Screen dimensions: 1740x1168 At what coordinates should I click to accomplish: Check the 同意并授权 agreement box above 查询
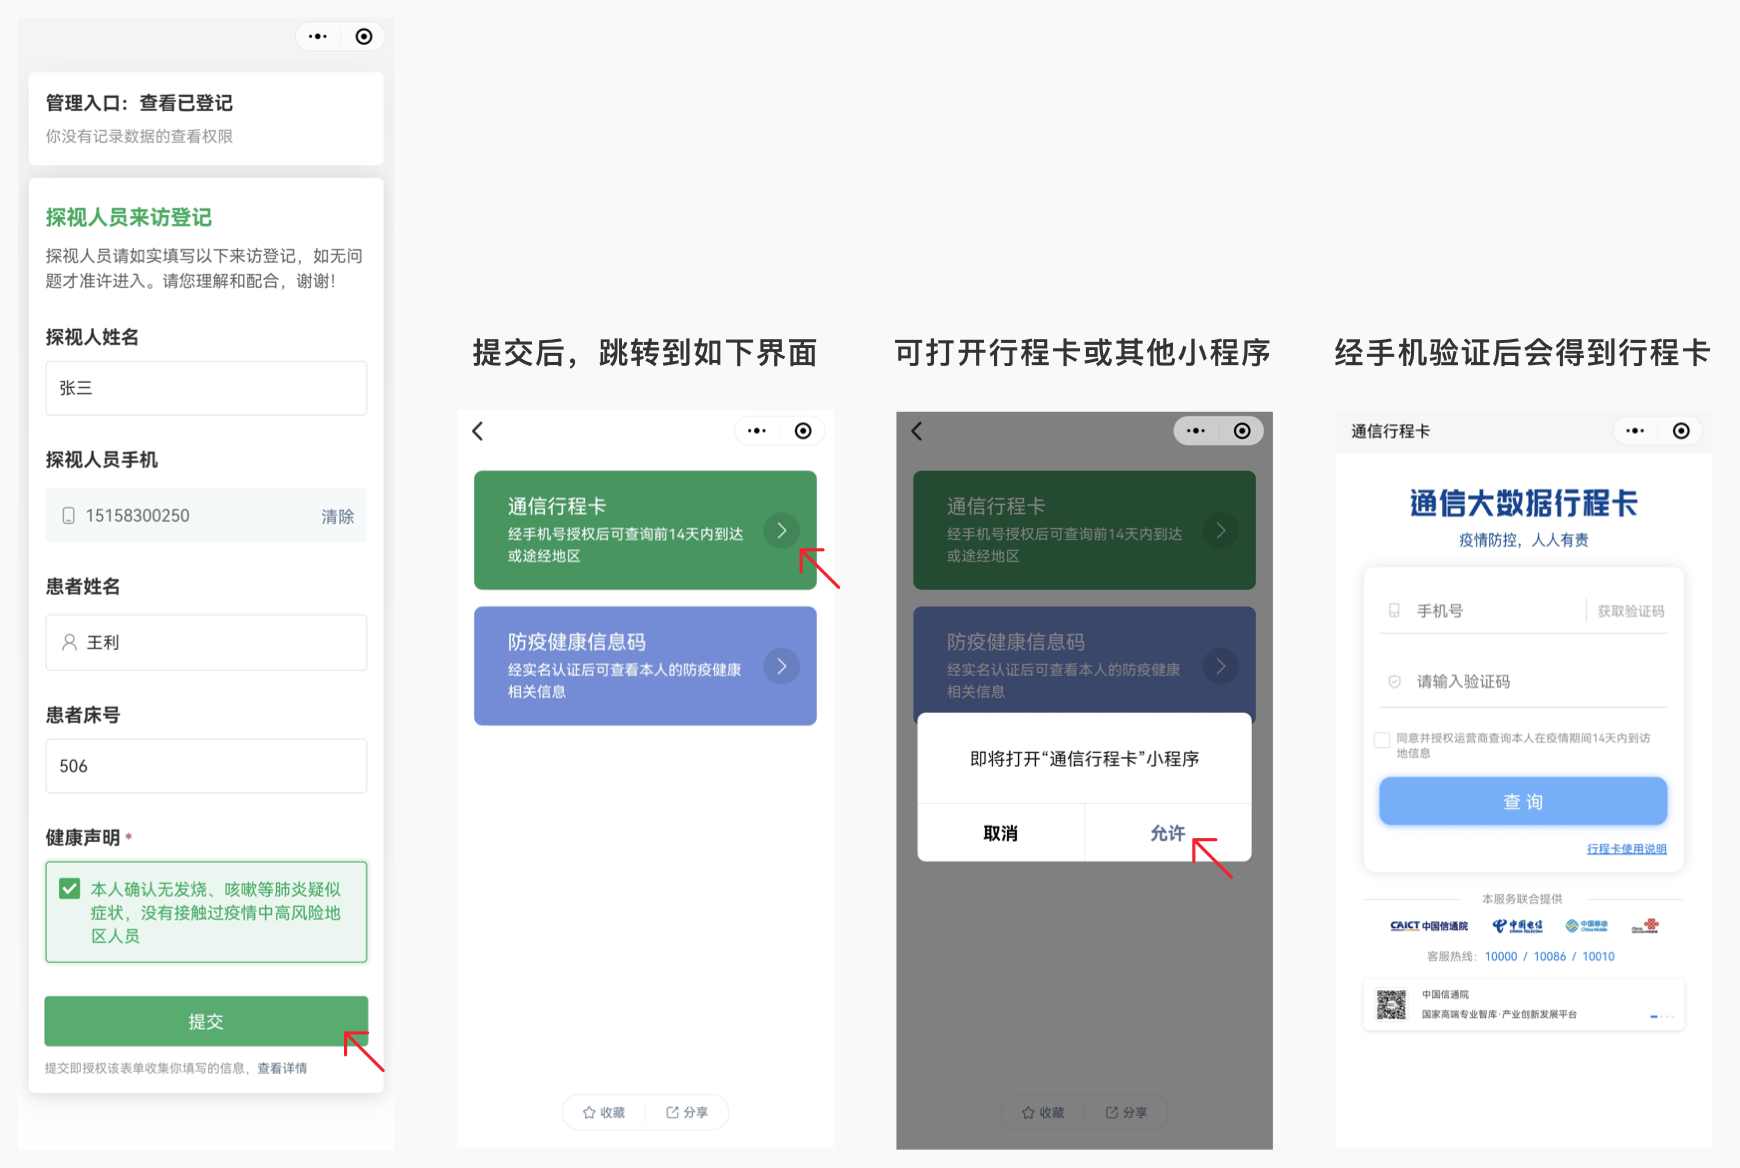(1382, 740)
